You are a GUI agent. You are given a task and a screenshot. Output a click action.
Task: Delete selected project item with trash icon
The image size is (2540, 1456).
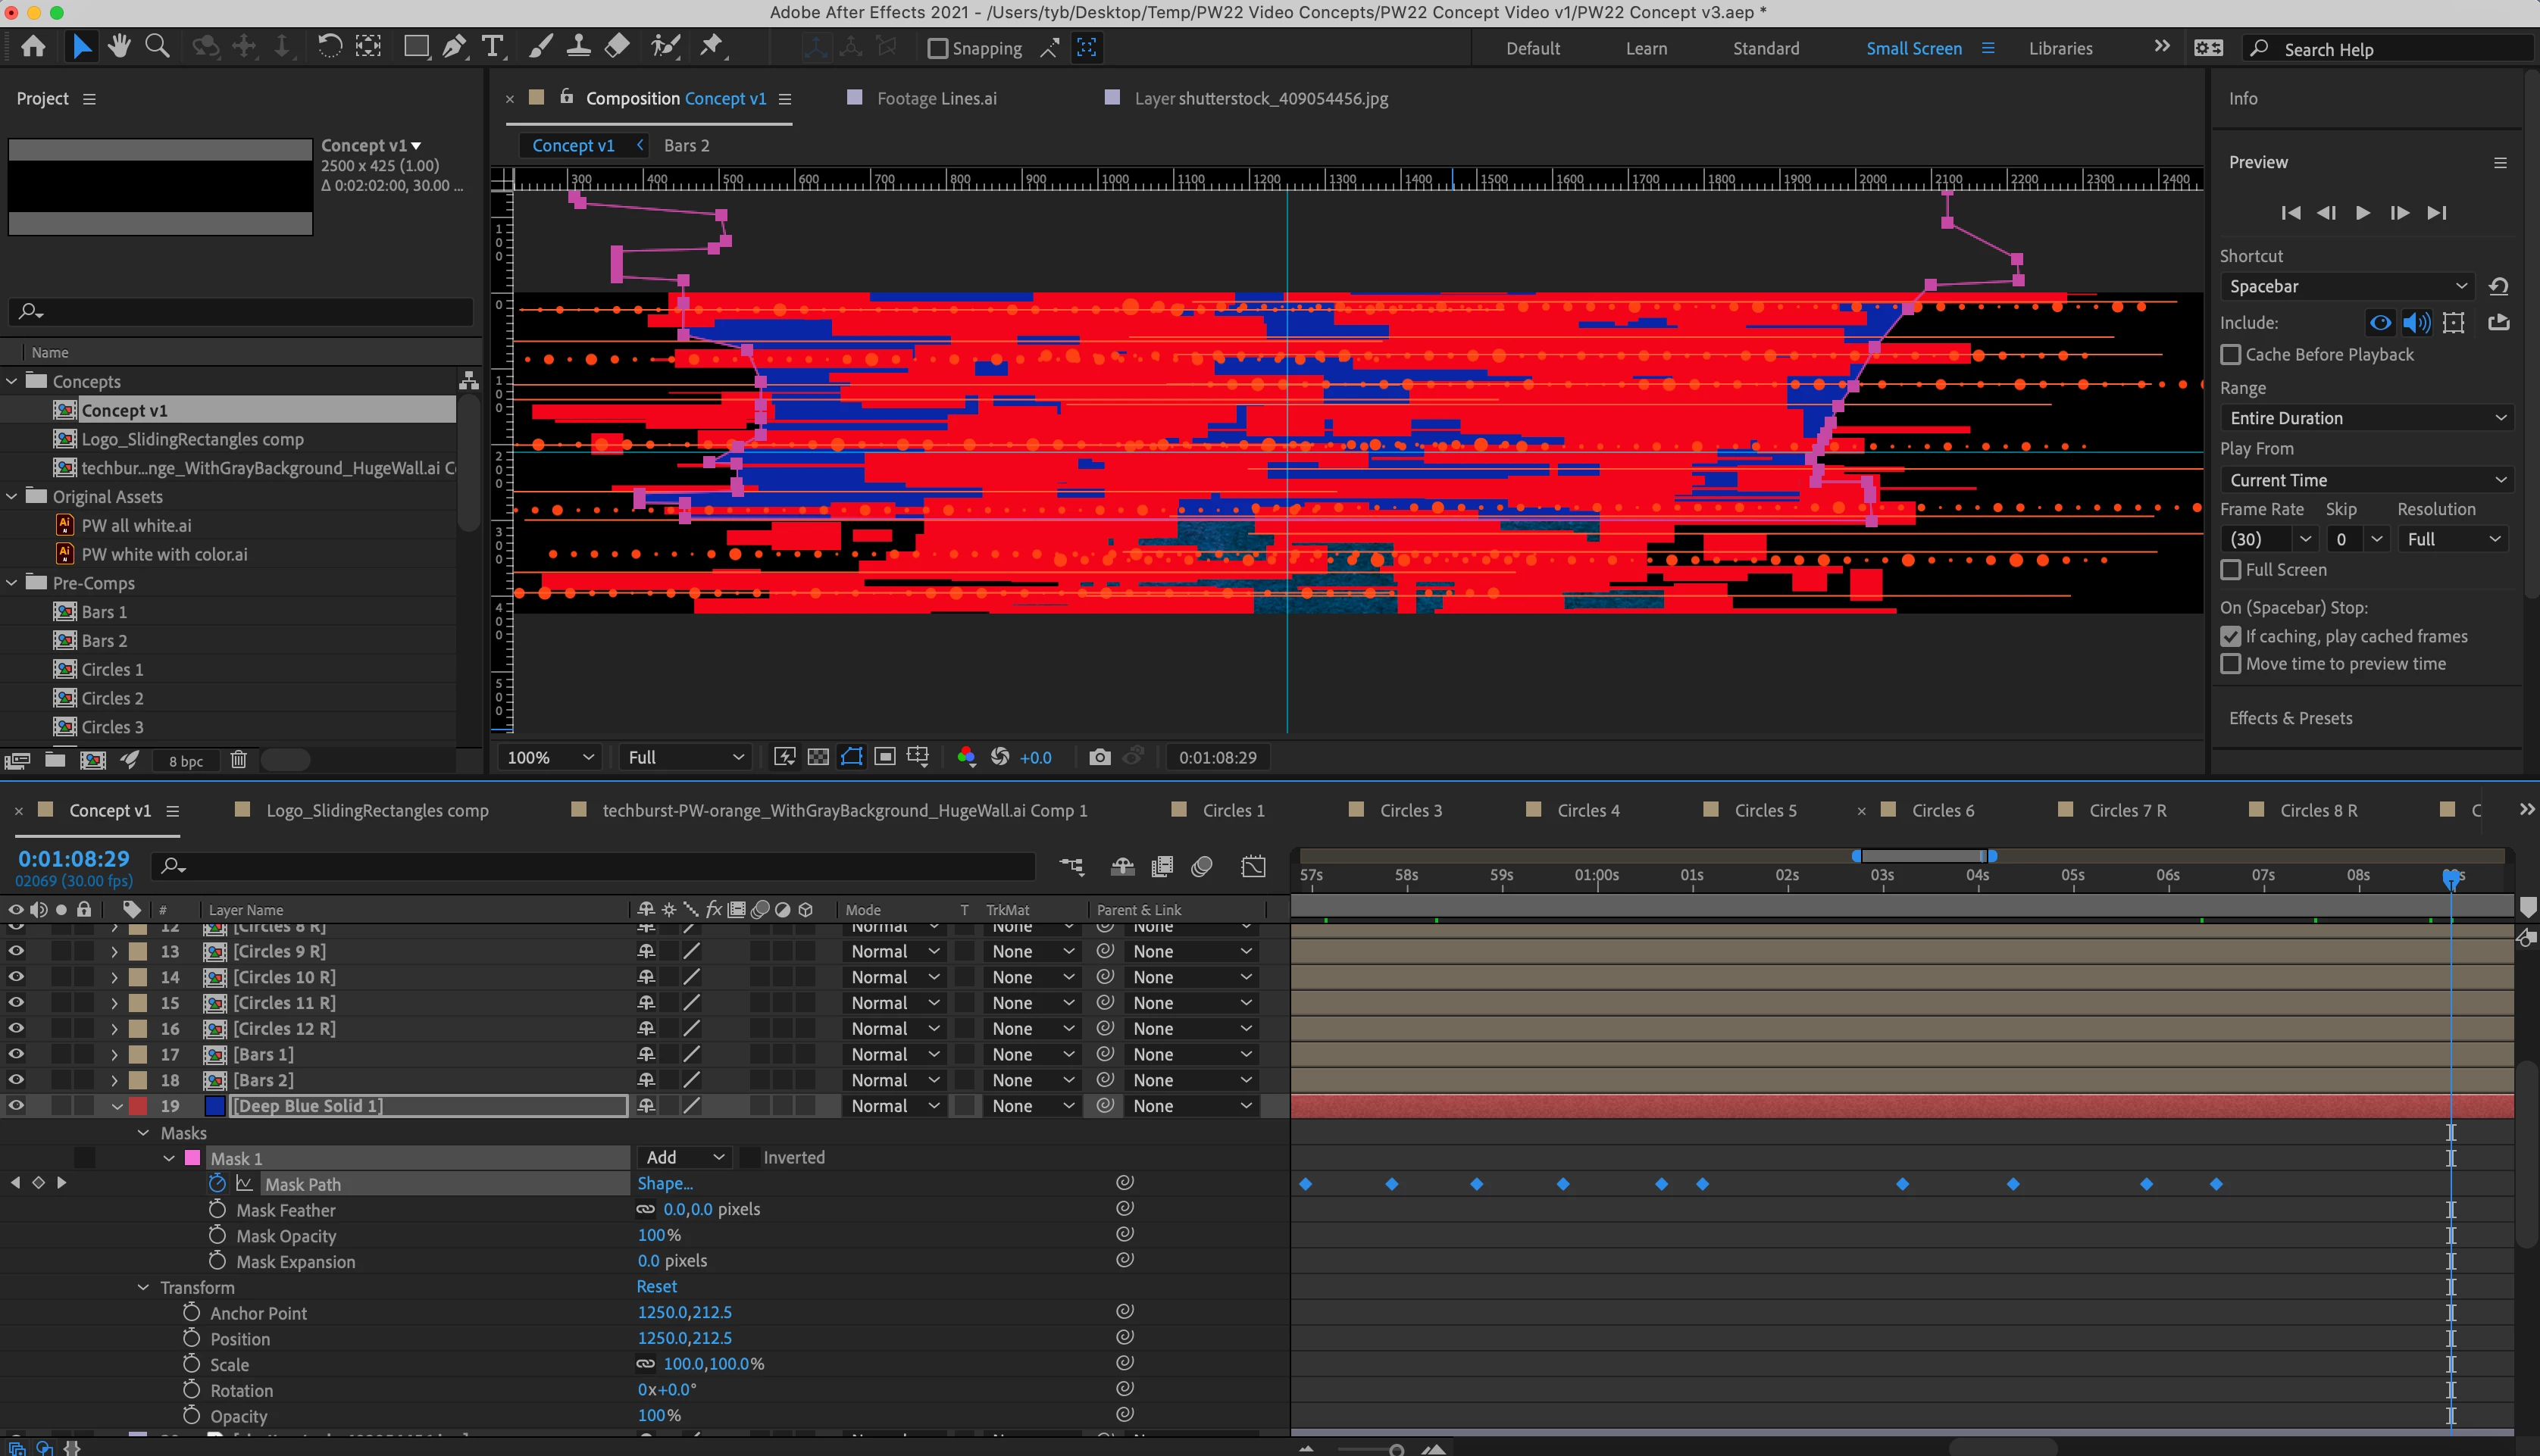[x=238, y=760]
